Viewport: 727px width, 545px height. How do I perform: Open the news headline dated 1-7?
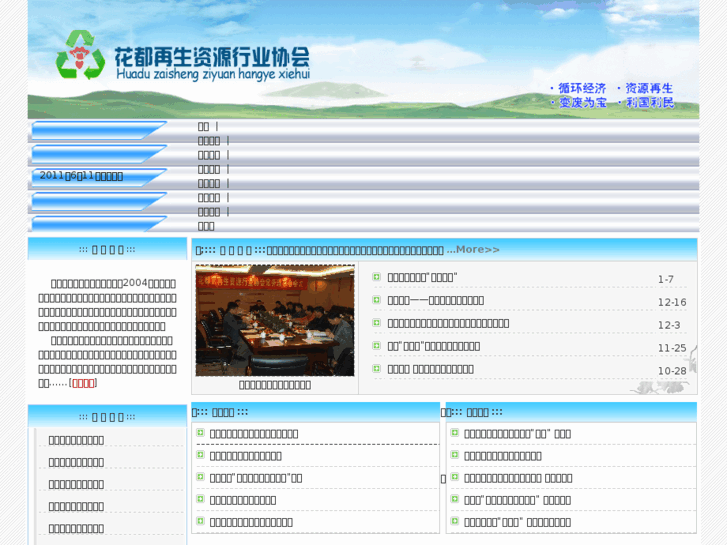click(422, 277)
